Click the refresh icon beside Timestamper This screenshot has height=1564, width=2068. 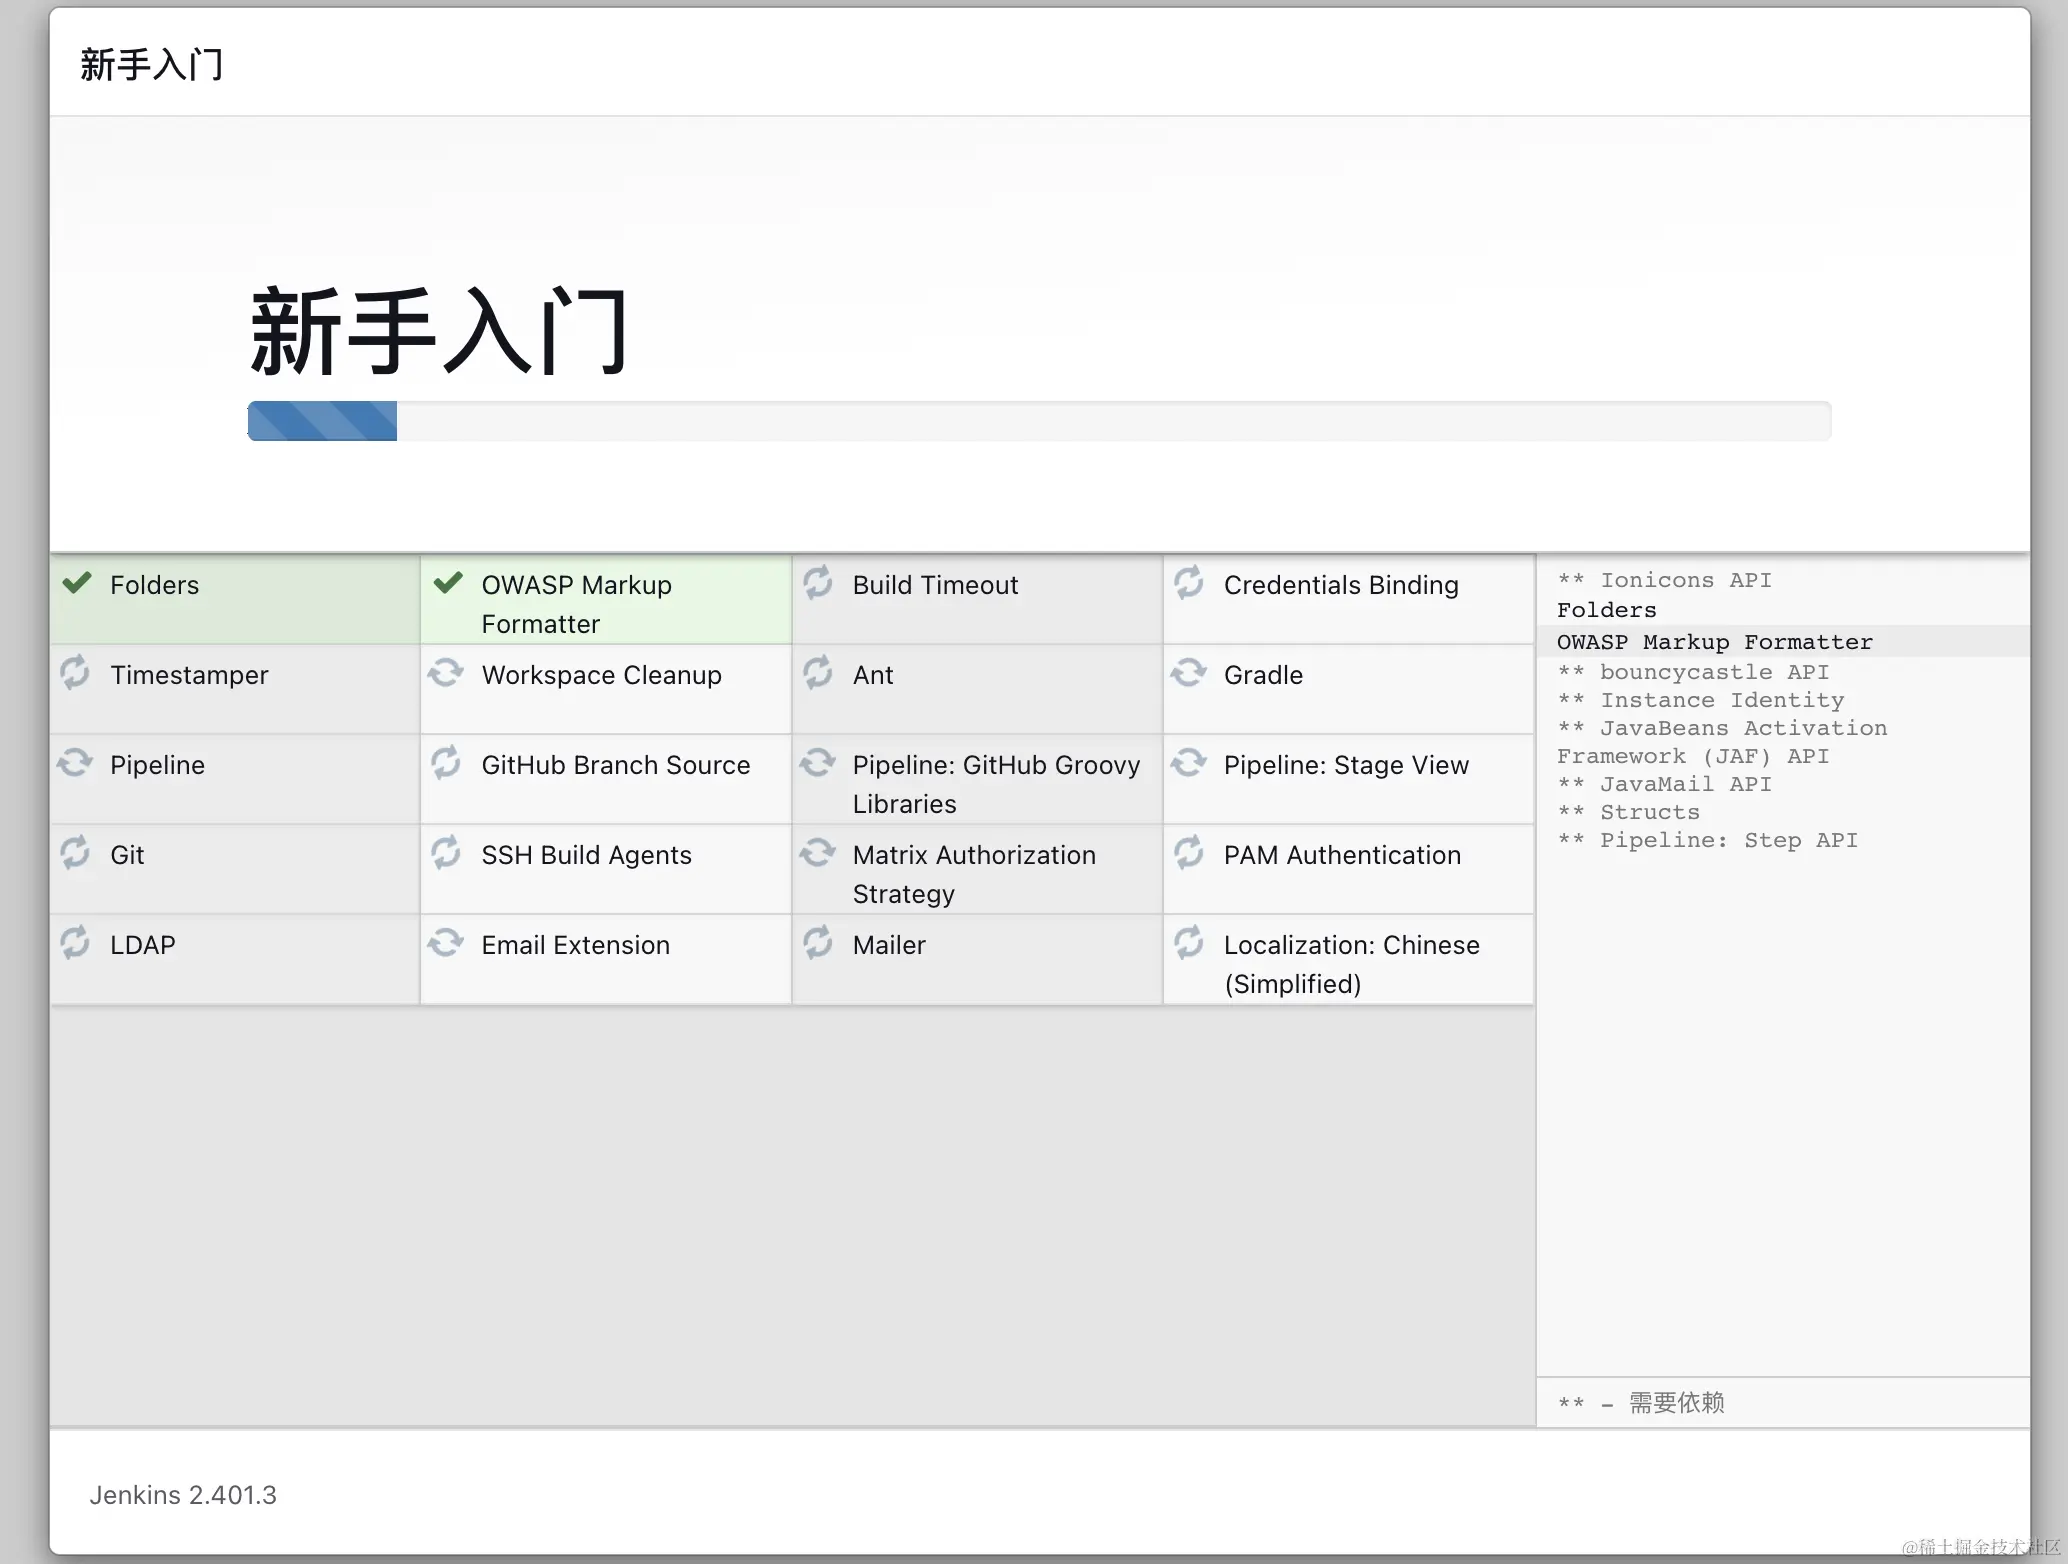point(75,673)
